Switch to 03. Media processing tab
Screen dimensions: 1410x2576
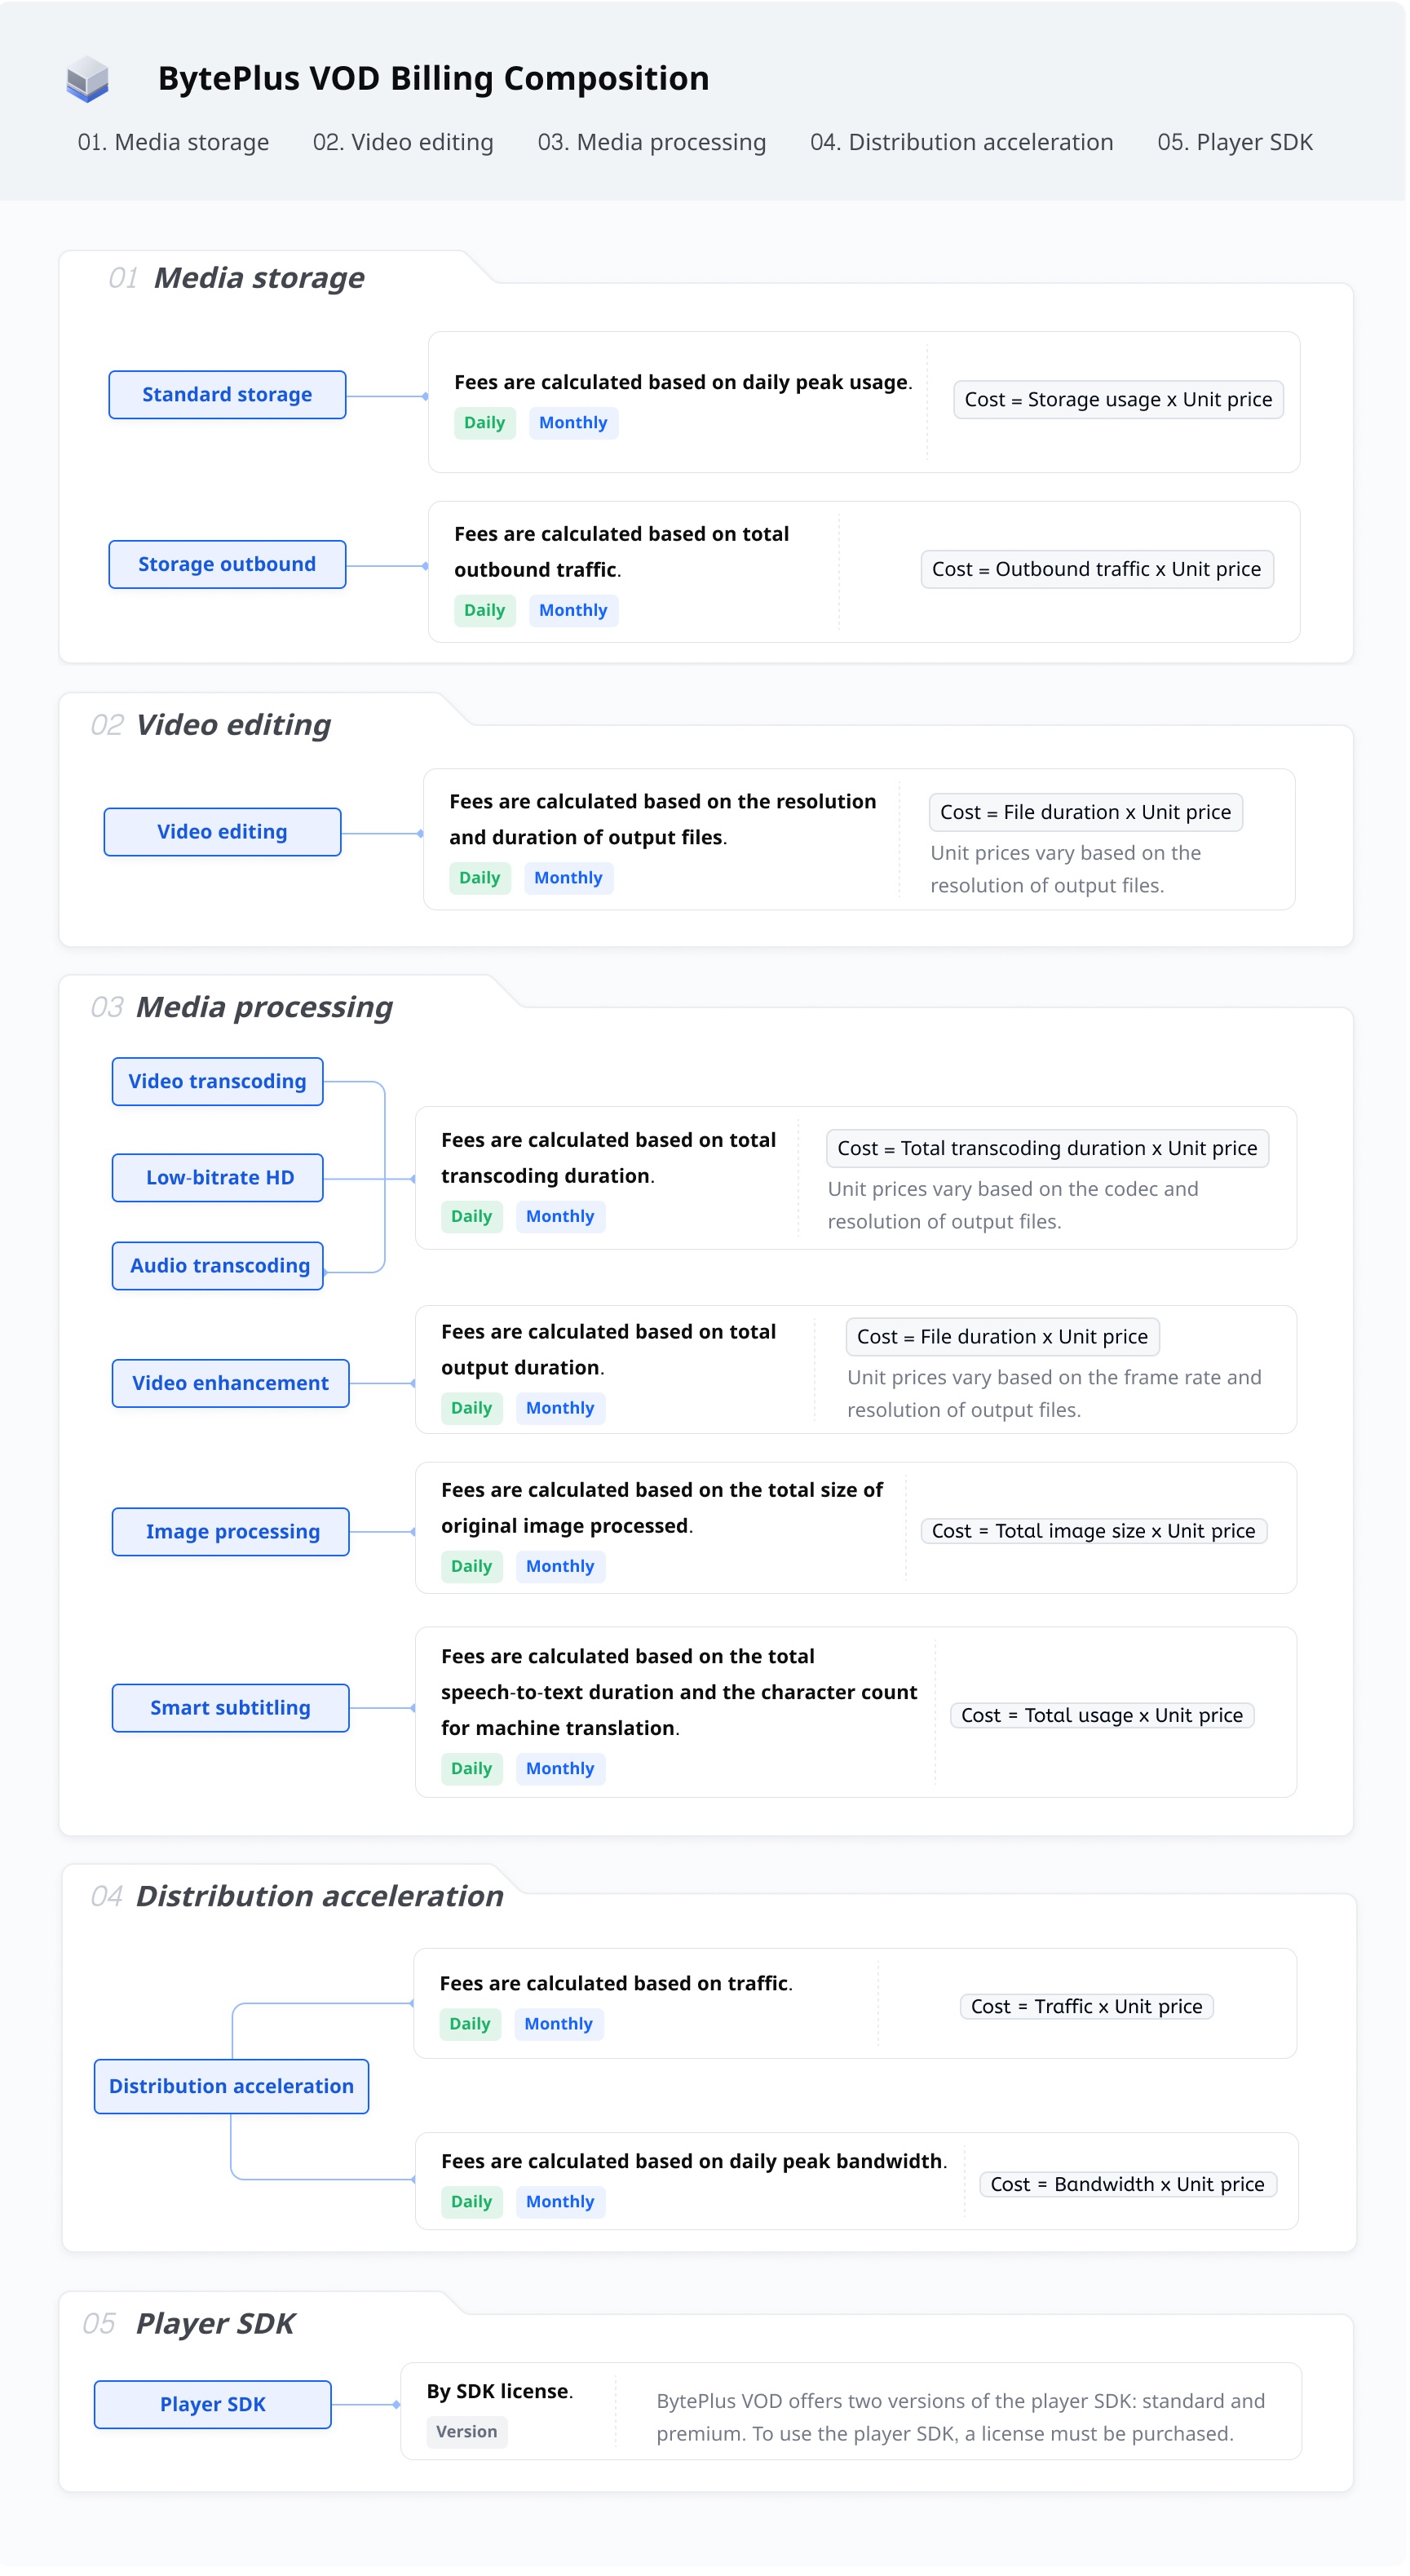(x=651, y=142)
